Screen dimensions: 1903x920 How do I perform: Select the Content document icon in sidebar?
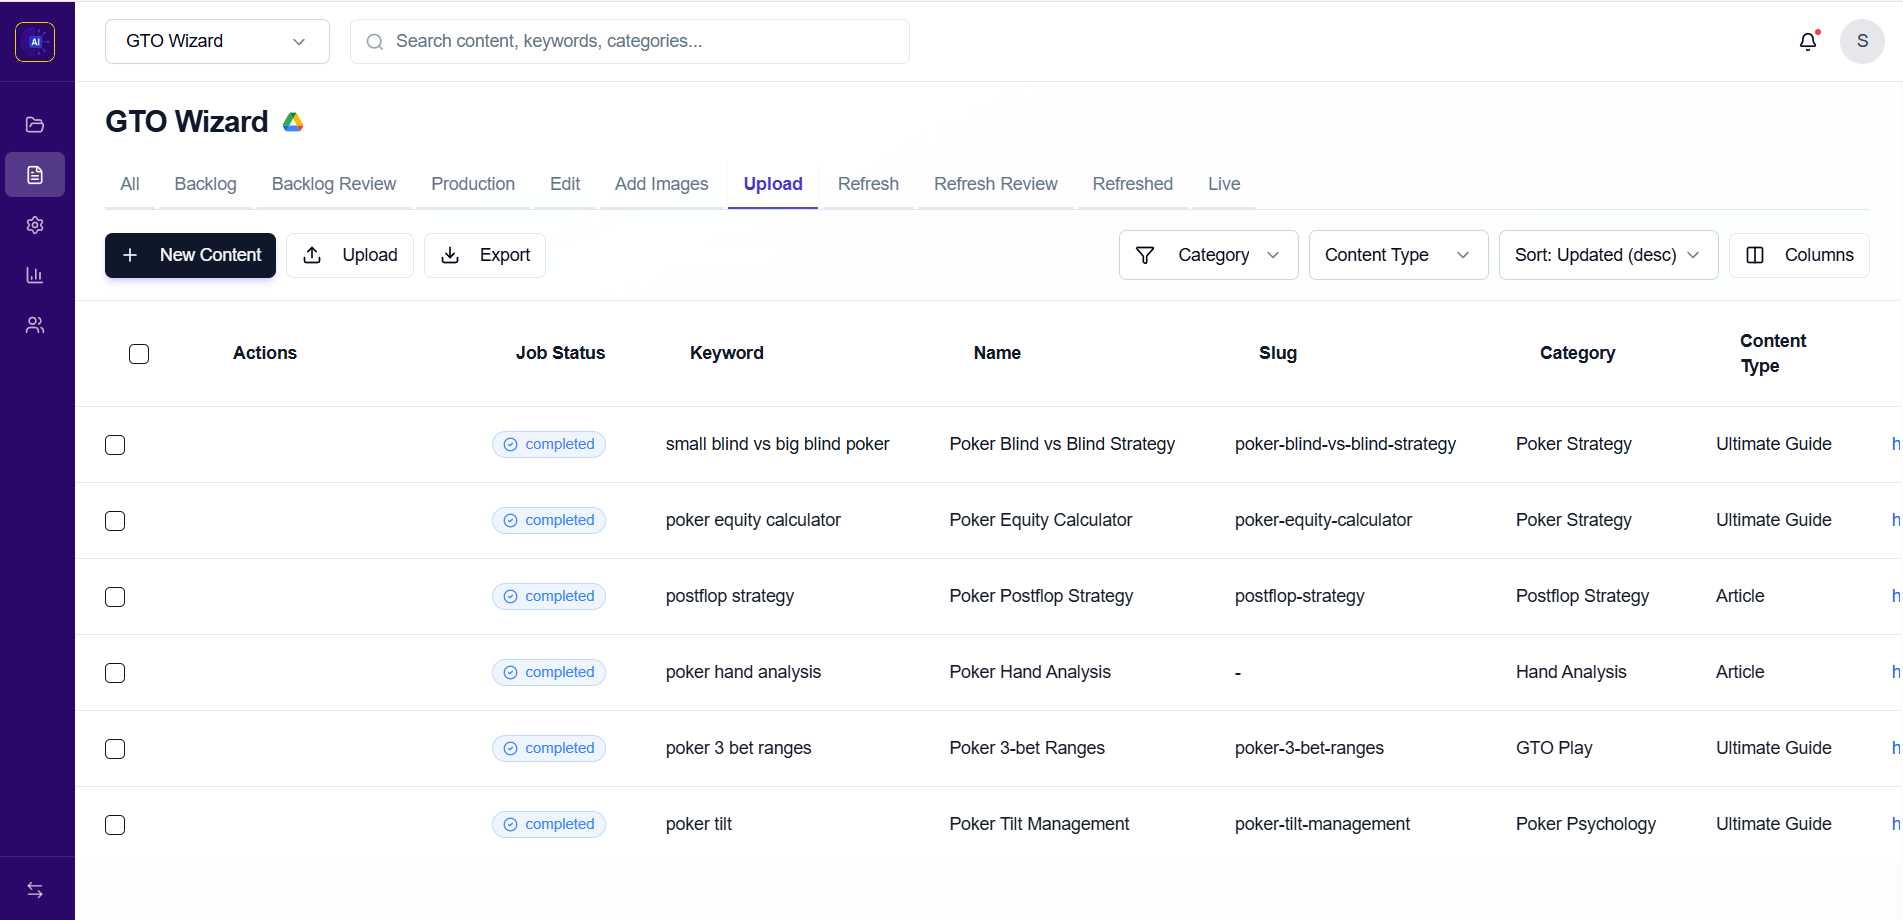click(35, 174)
